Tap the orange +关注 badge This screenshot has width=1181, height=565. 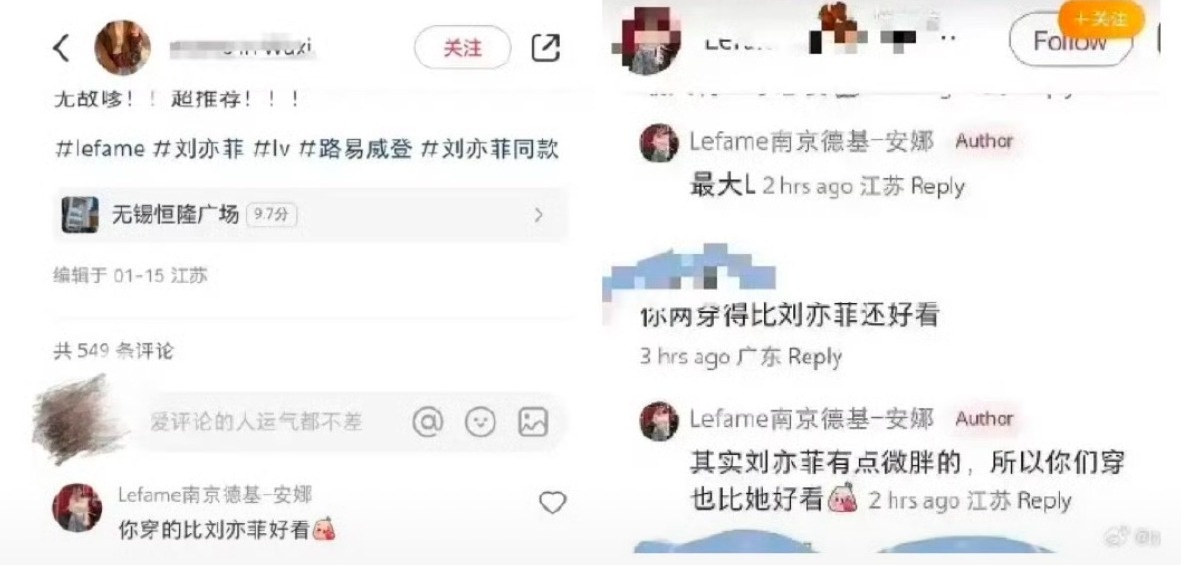pyautogui.click(x=1100, y=19)
